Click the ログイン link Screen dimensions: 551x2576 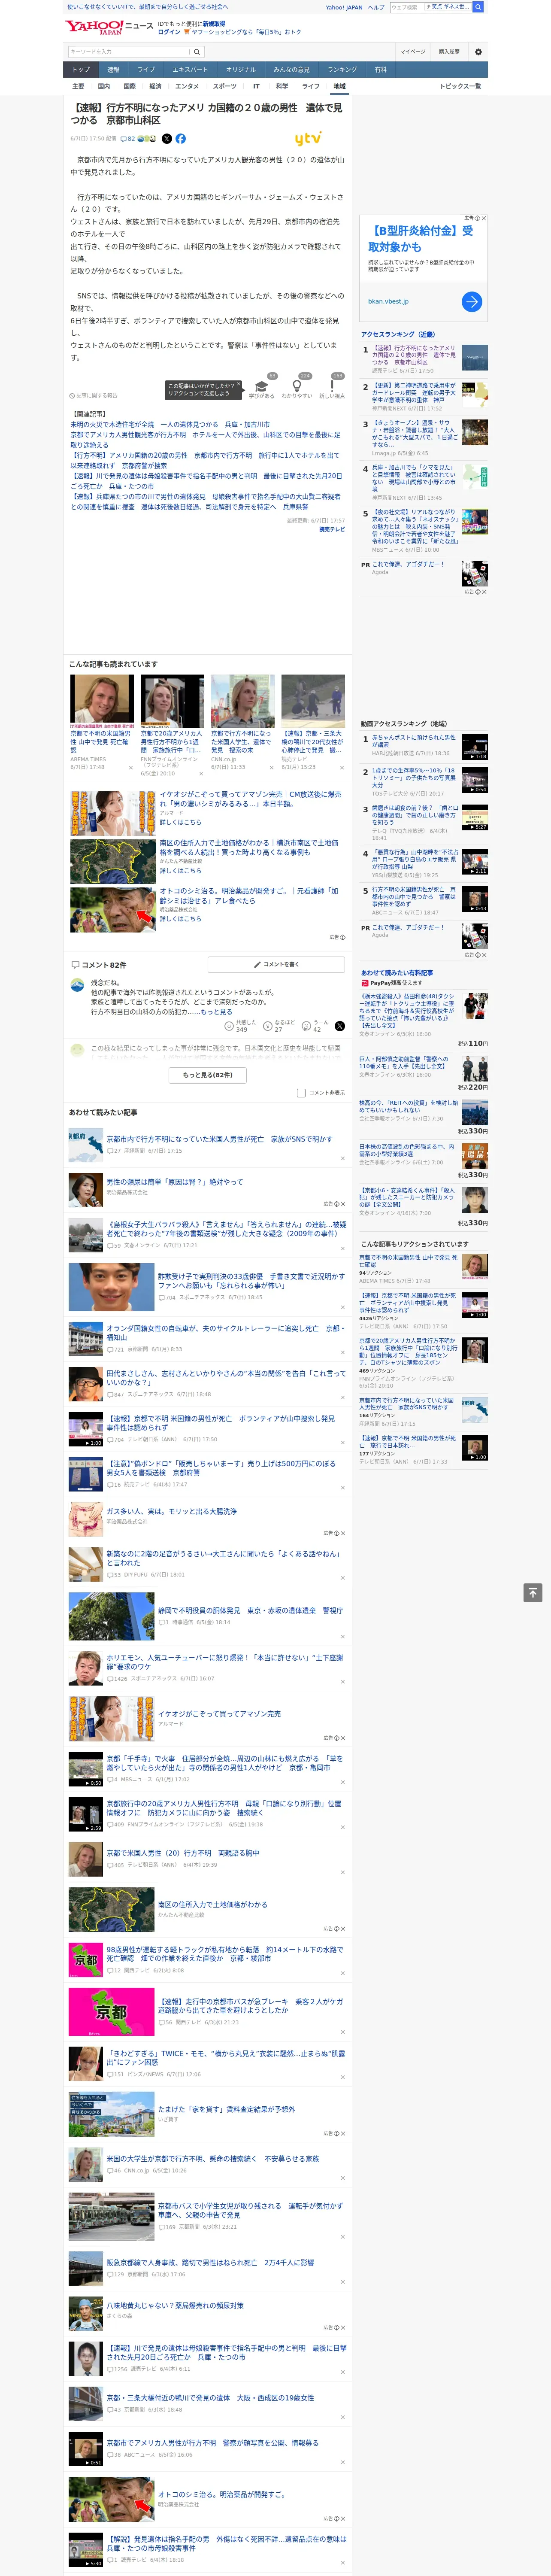169,32
